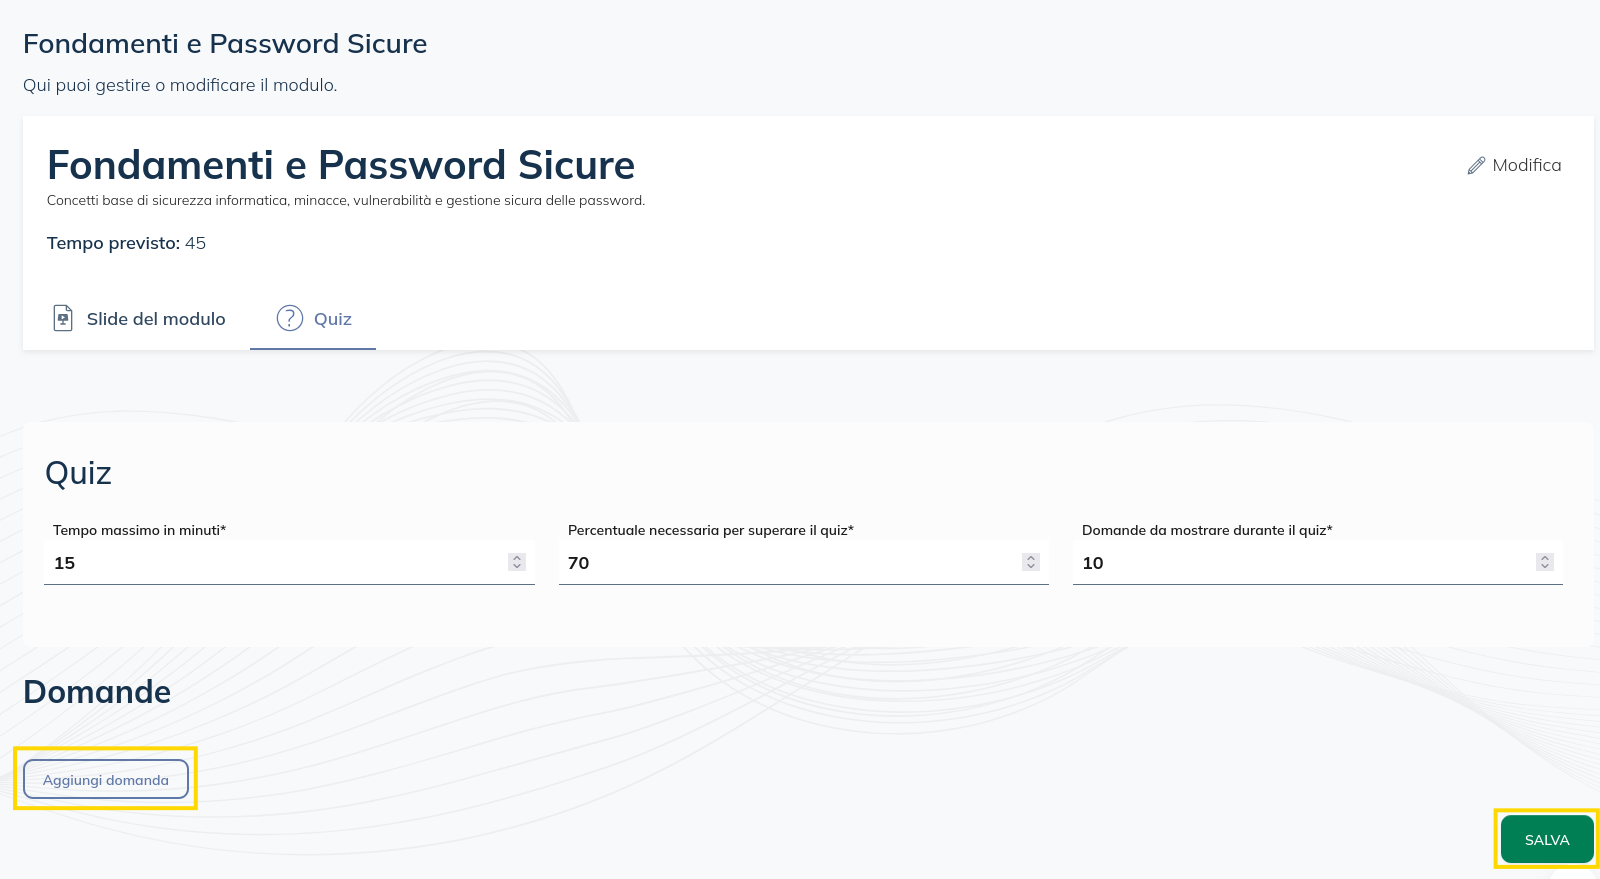Switch to the Quiz tab
The width and height of the screenshot is (1600, 879).
coord(331,318)
